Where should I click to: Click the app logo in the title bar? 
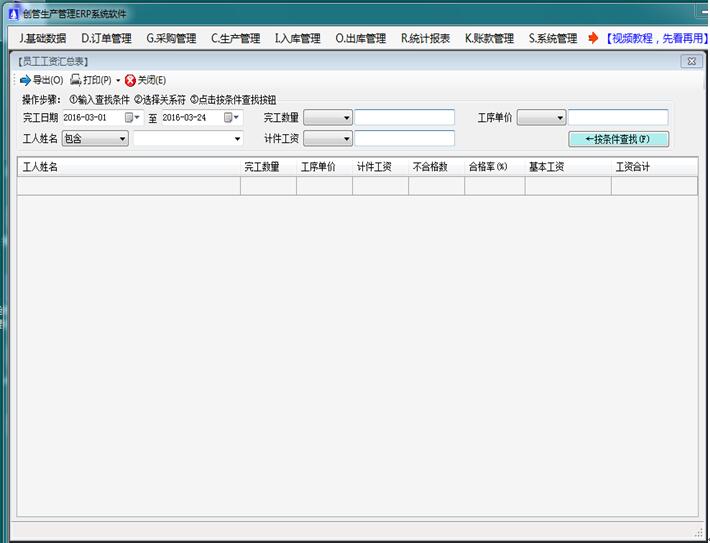12,13
